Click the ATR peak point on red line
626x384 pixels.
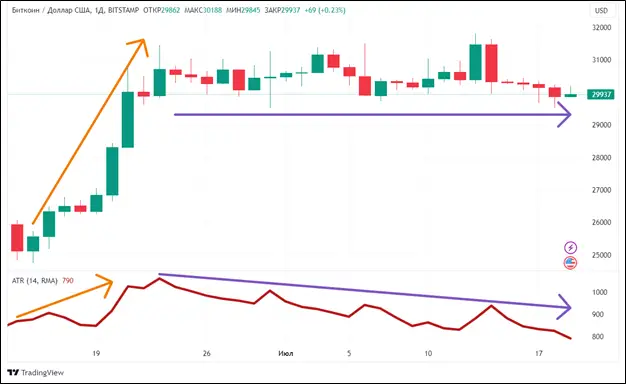[x=159, y=279]
